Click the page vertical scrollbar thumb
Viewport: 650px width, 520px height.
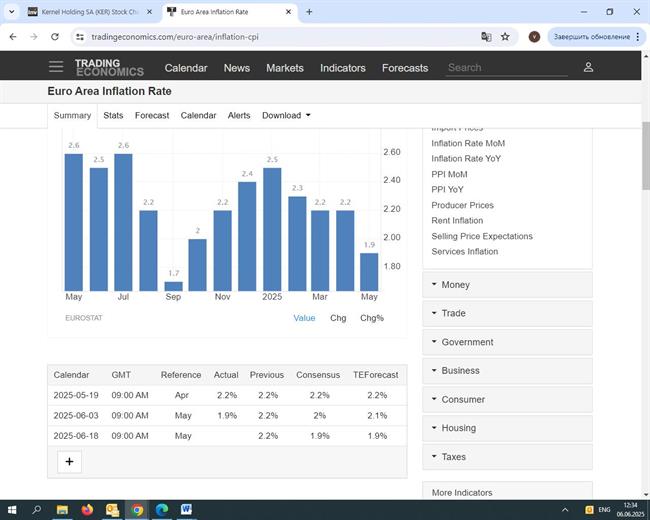tap(646, 156)
